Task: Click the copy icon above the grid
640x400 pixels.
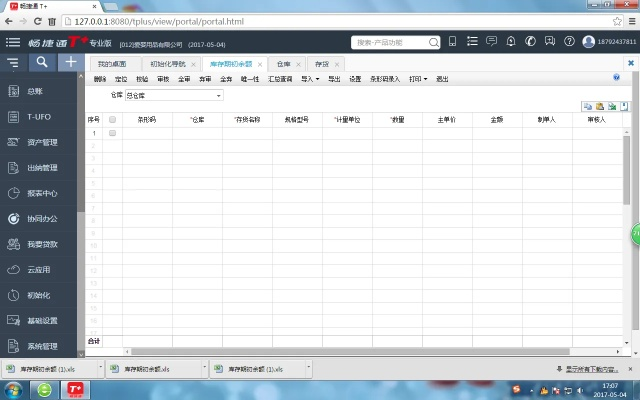Action: (588, 107)
